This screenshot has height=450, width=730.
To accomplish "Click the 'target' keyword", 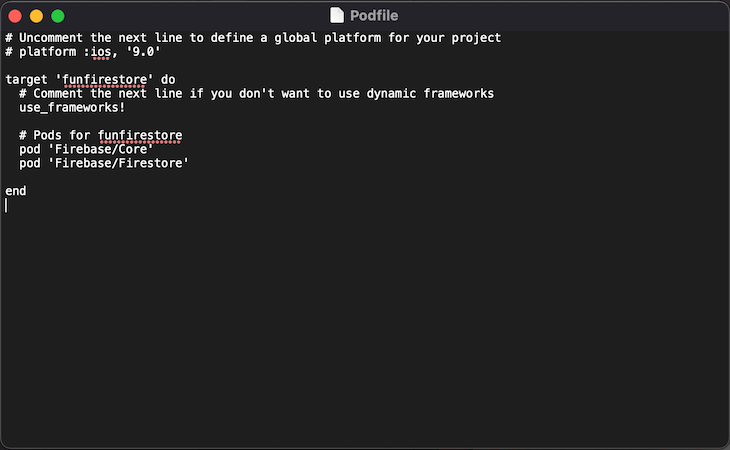I will point(26,80).
